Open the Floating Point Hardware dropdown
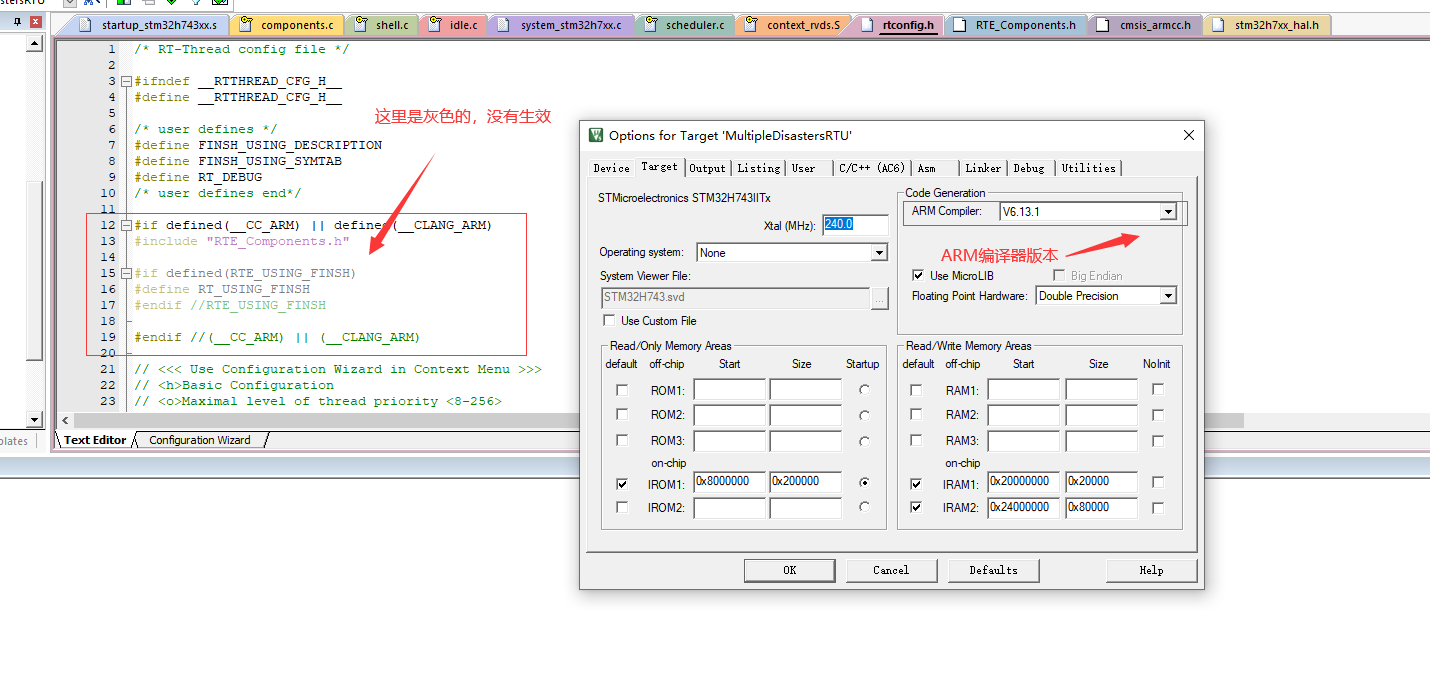 tap(1167, 296)
